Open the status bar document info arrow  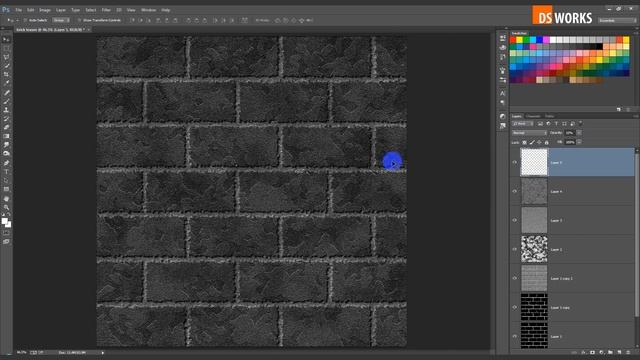pyautogui.click(x=102, y=353)
